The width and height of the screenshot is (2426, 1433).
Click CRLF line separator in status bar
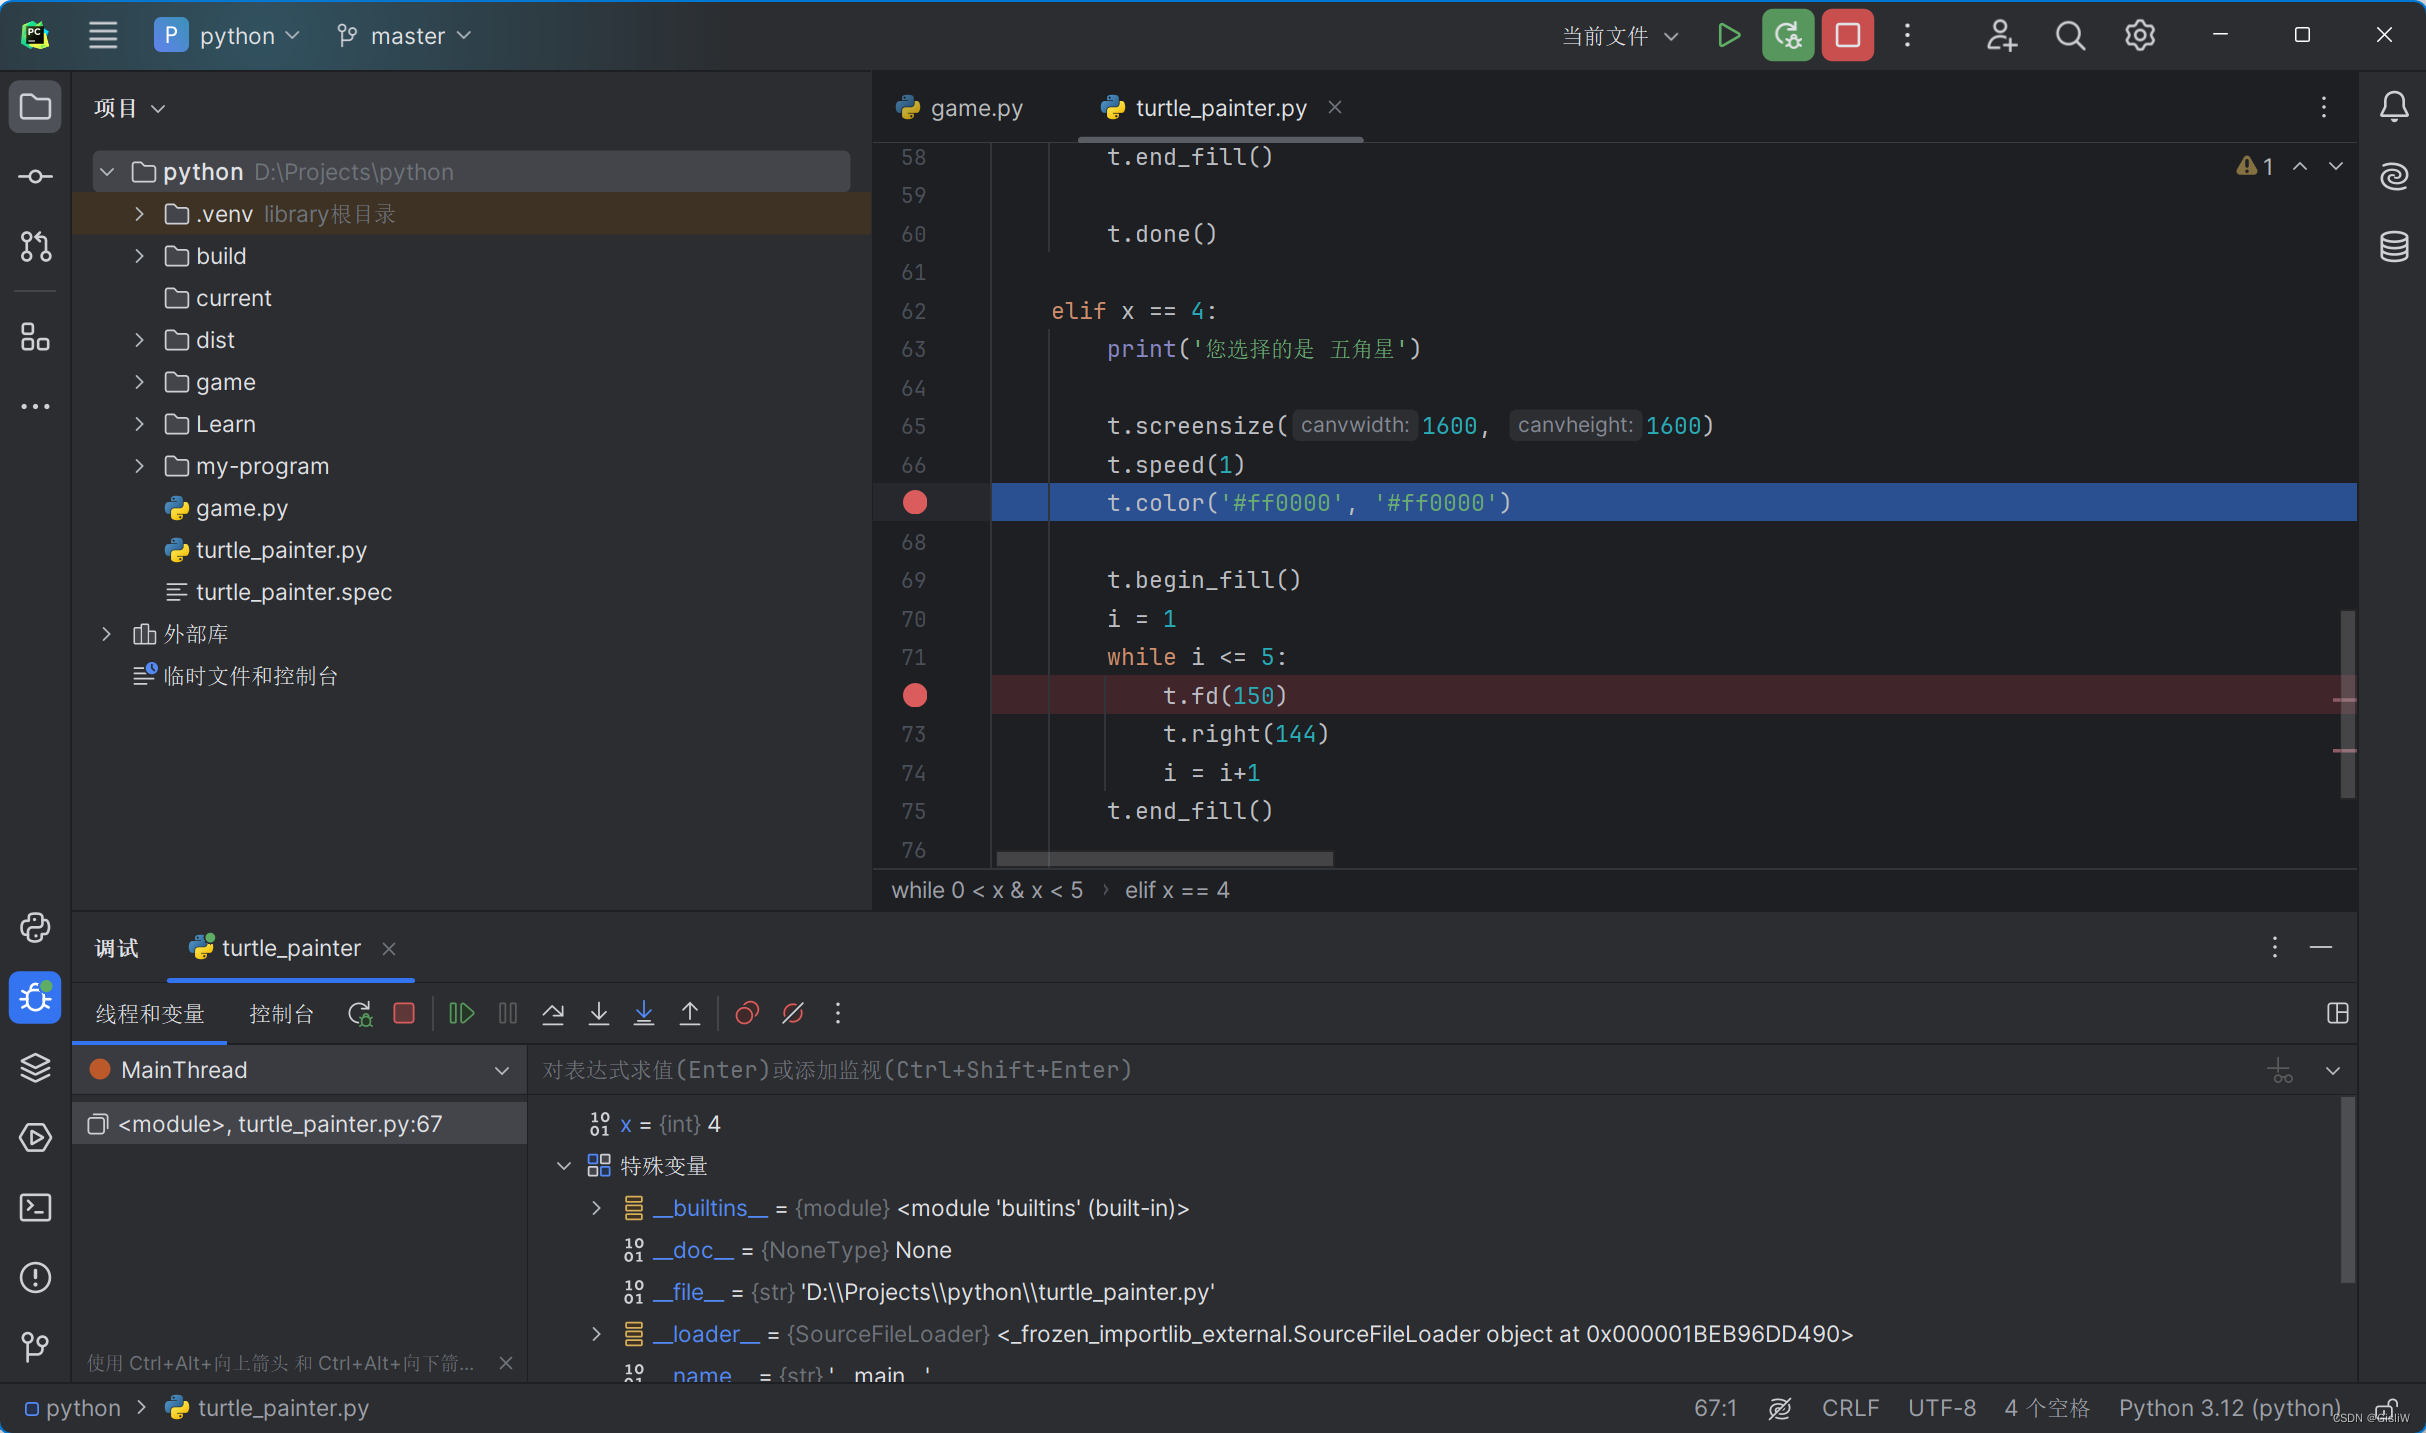1850,1408
